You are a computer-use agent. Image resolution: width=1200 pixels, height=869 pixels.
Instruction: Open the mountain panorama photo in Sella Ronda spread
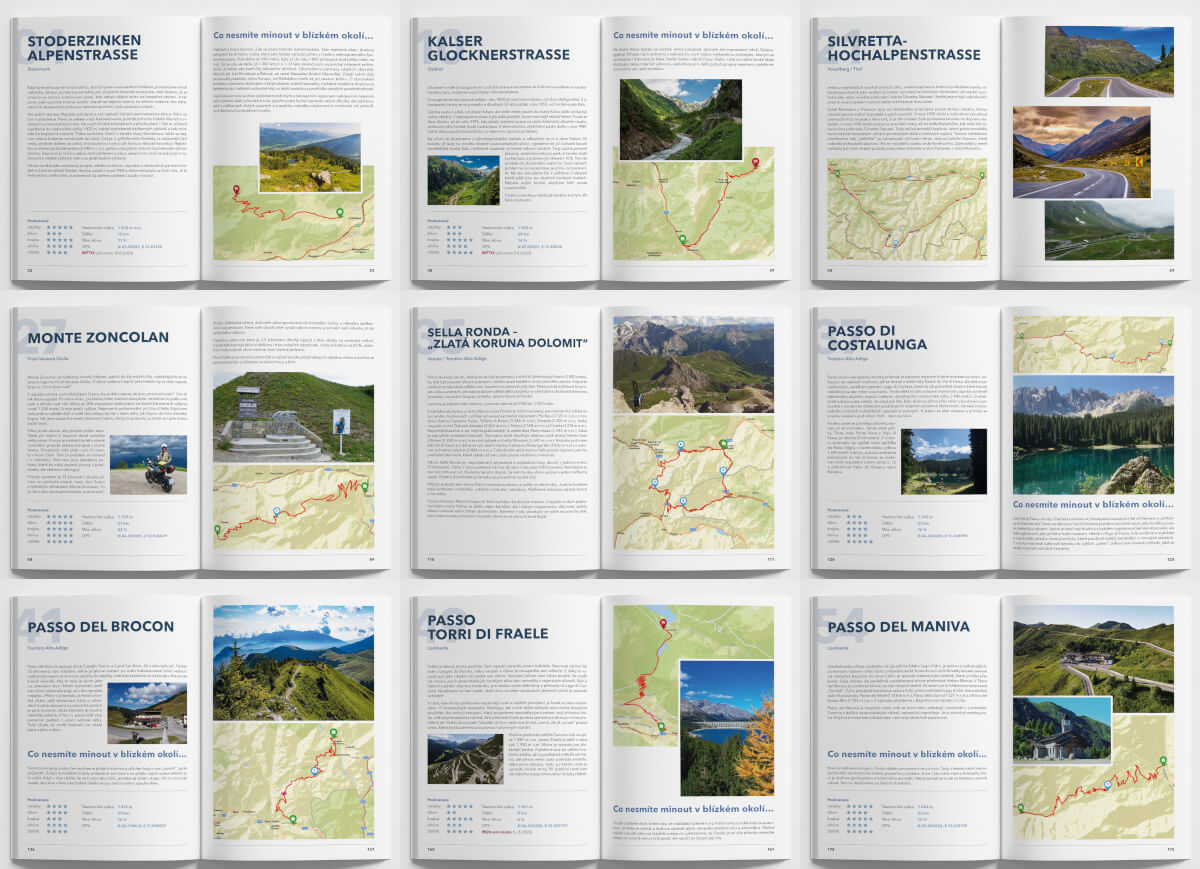[x=693, y=363]
